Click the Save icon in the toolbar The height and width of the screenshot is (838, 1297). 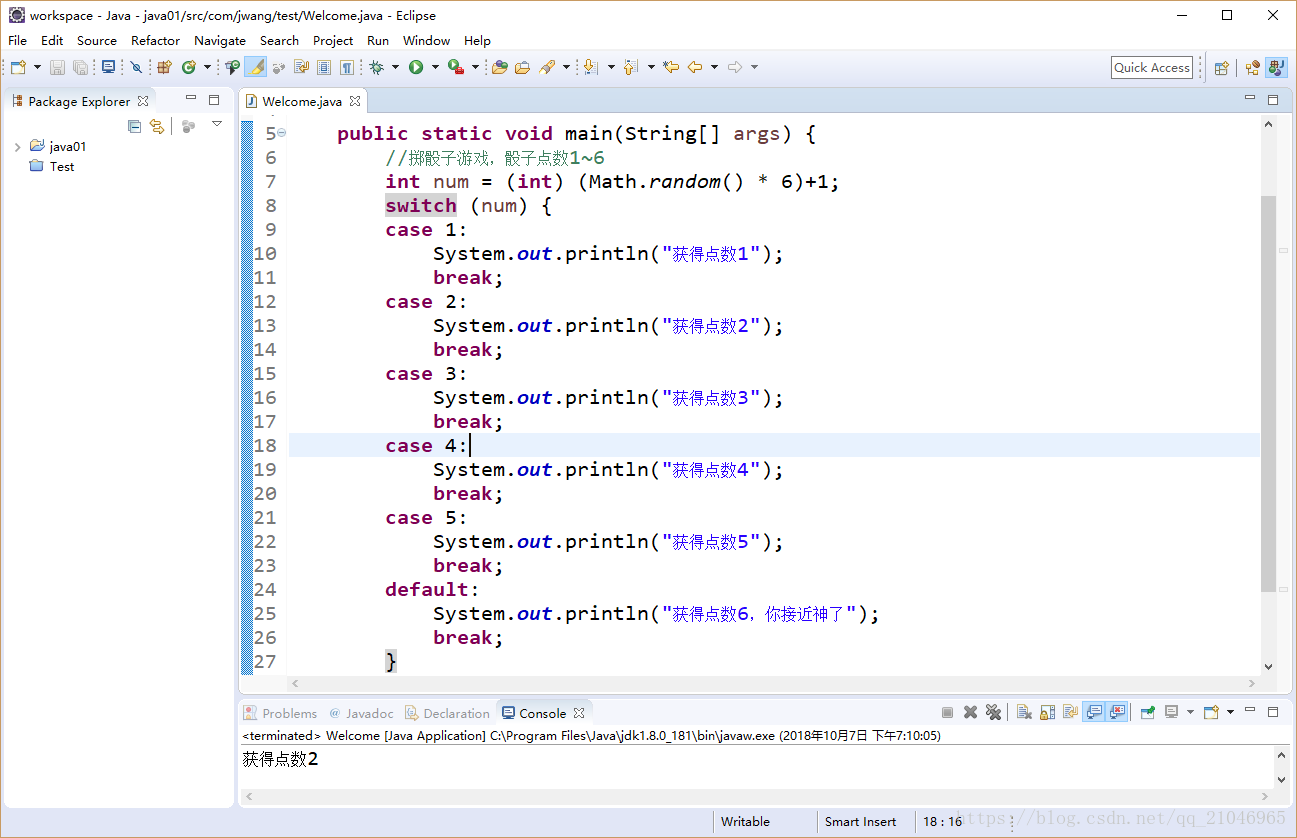coord(57,67)
